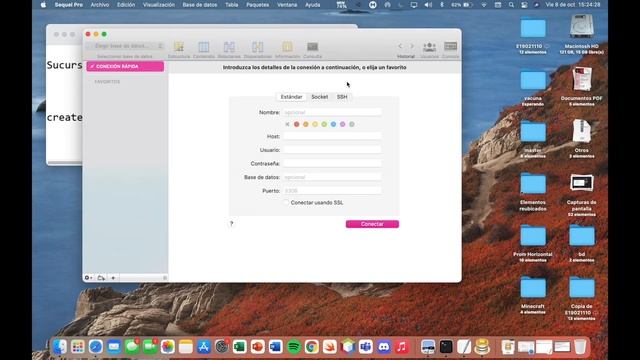Open the volume control in menu bar
This screenshot has height=360, width=640.
tap(428, 5)
